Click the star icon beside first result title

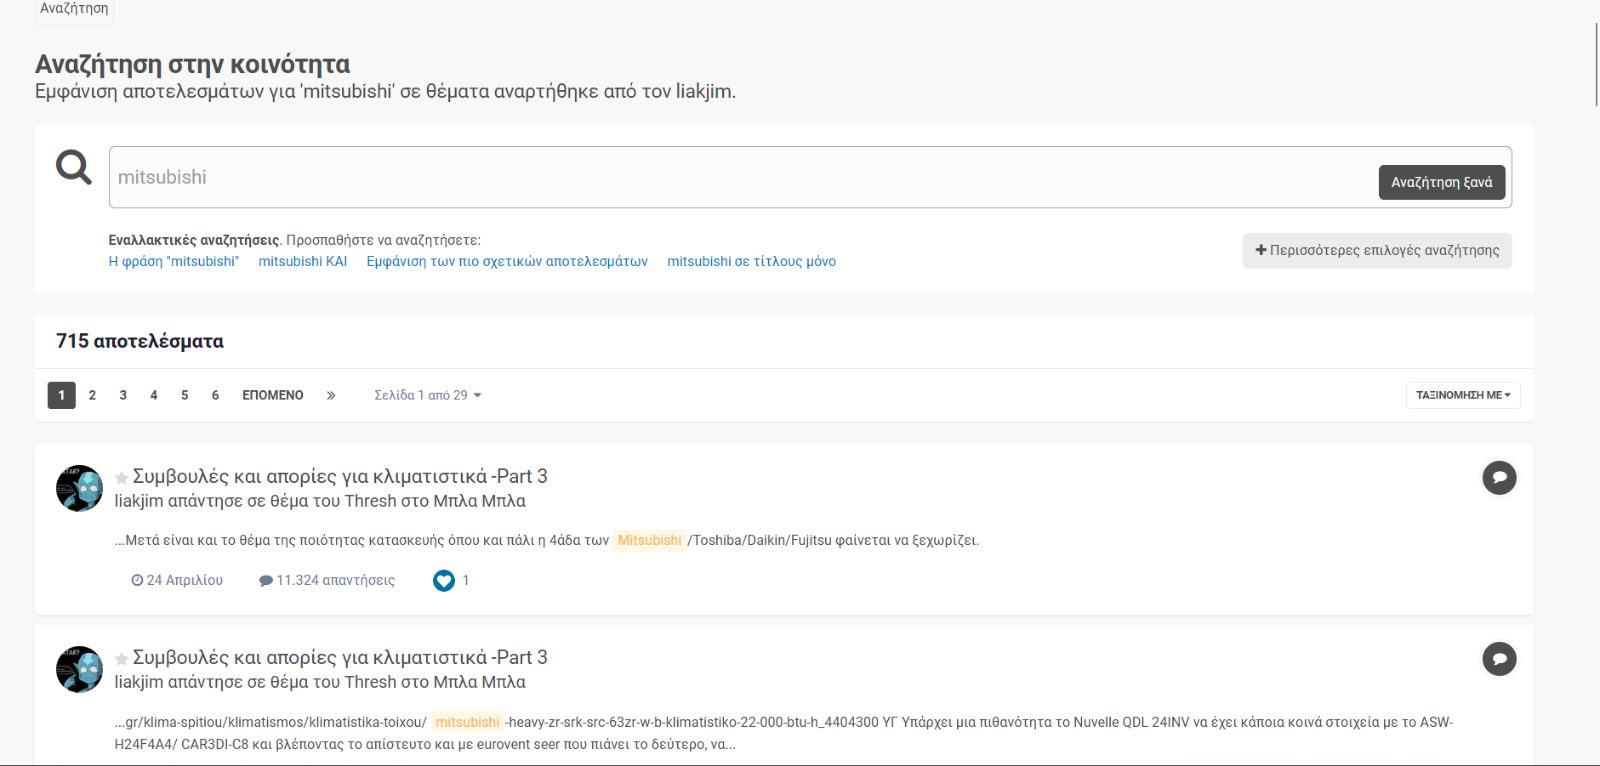[121, 478]
